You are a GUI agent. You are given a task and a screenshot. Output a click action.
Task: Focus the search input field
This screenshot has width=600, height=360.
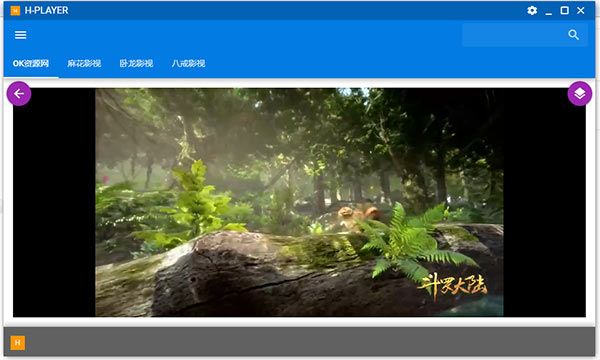[x=514, y=35]
